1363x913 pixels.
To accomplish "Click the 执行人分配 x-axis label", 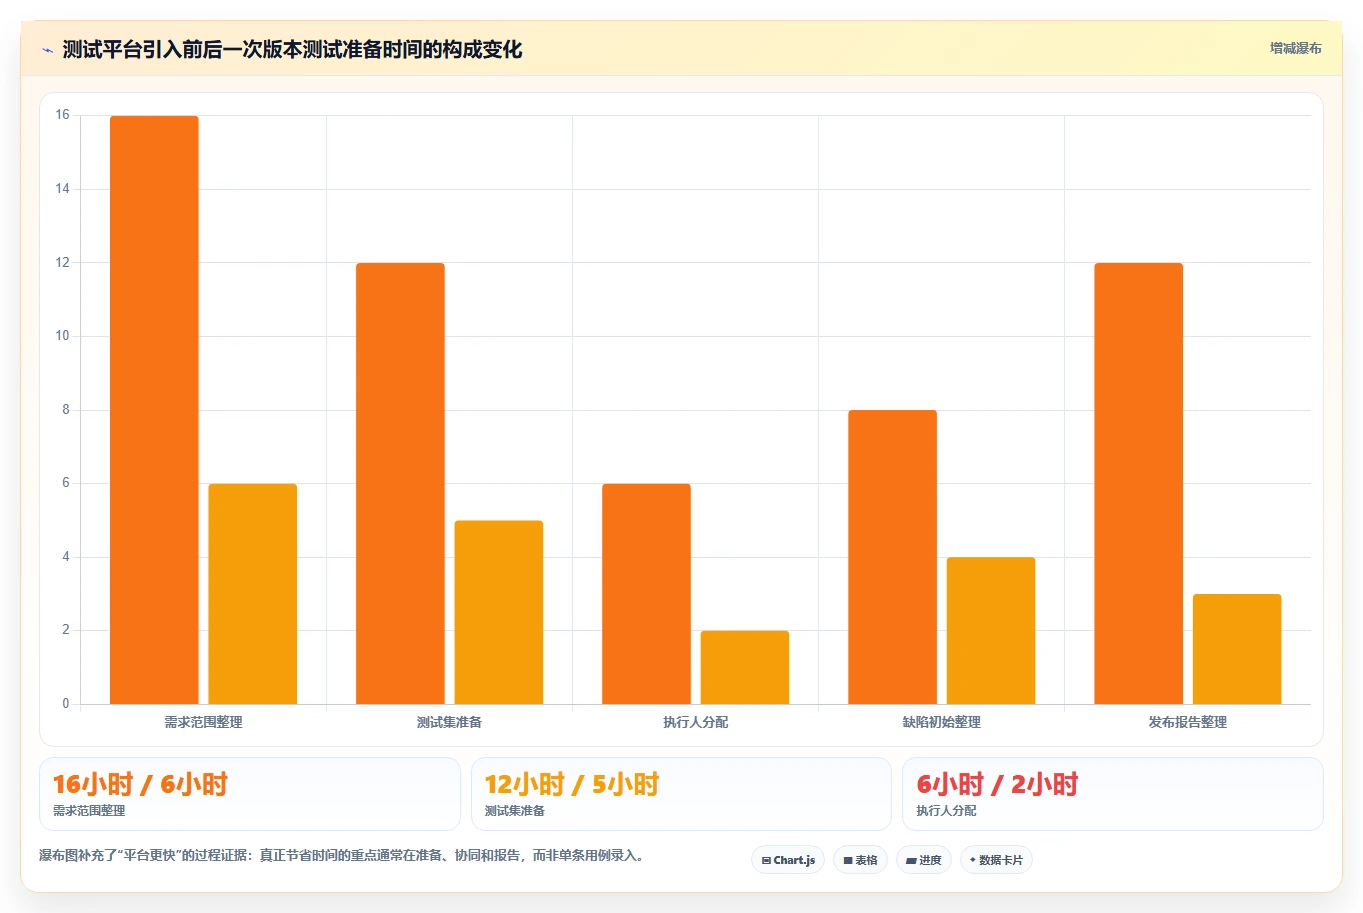I will 695,722.
